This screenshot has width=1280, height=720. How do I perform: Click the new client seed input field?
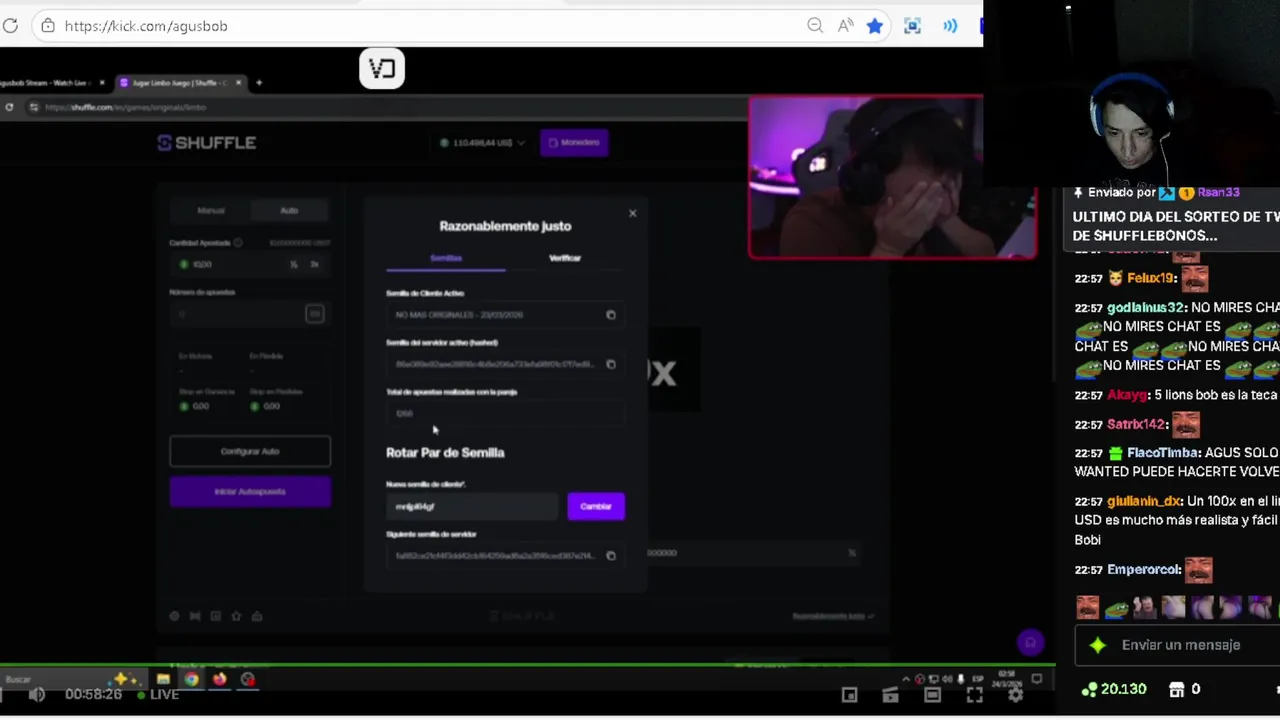pyautogui.click(x=472, y=506)
